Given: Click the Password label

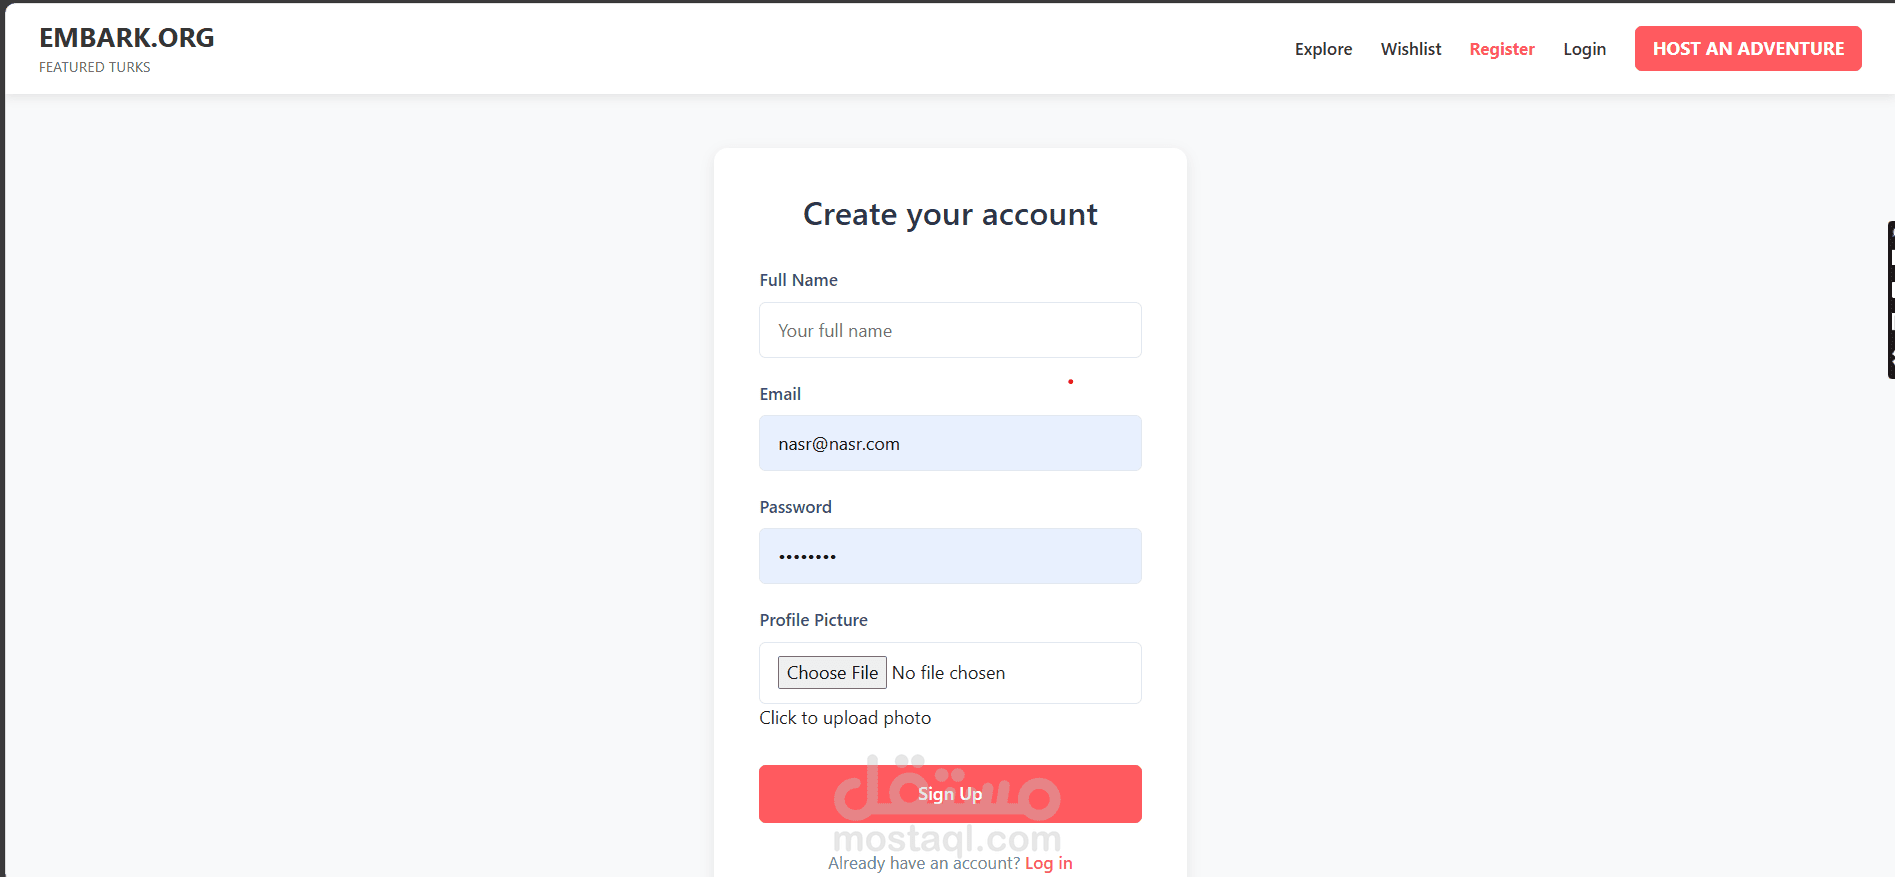Looking at the screenshot, I should (x=795, y=507).
